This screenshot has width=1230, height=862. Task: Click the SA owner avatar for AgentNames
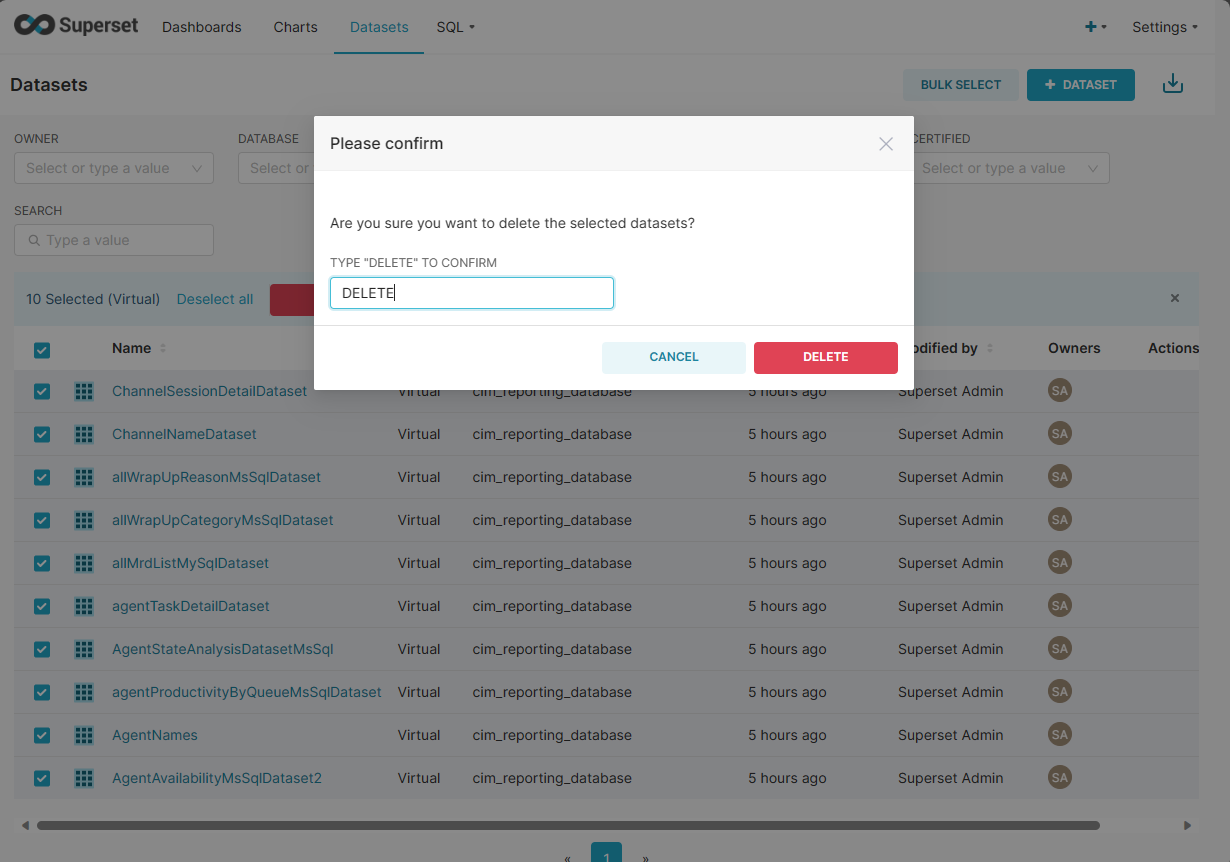click(1060, 735)
